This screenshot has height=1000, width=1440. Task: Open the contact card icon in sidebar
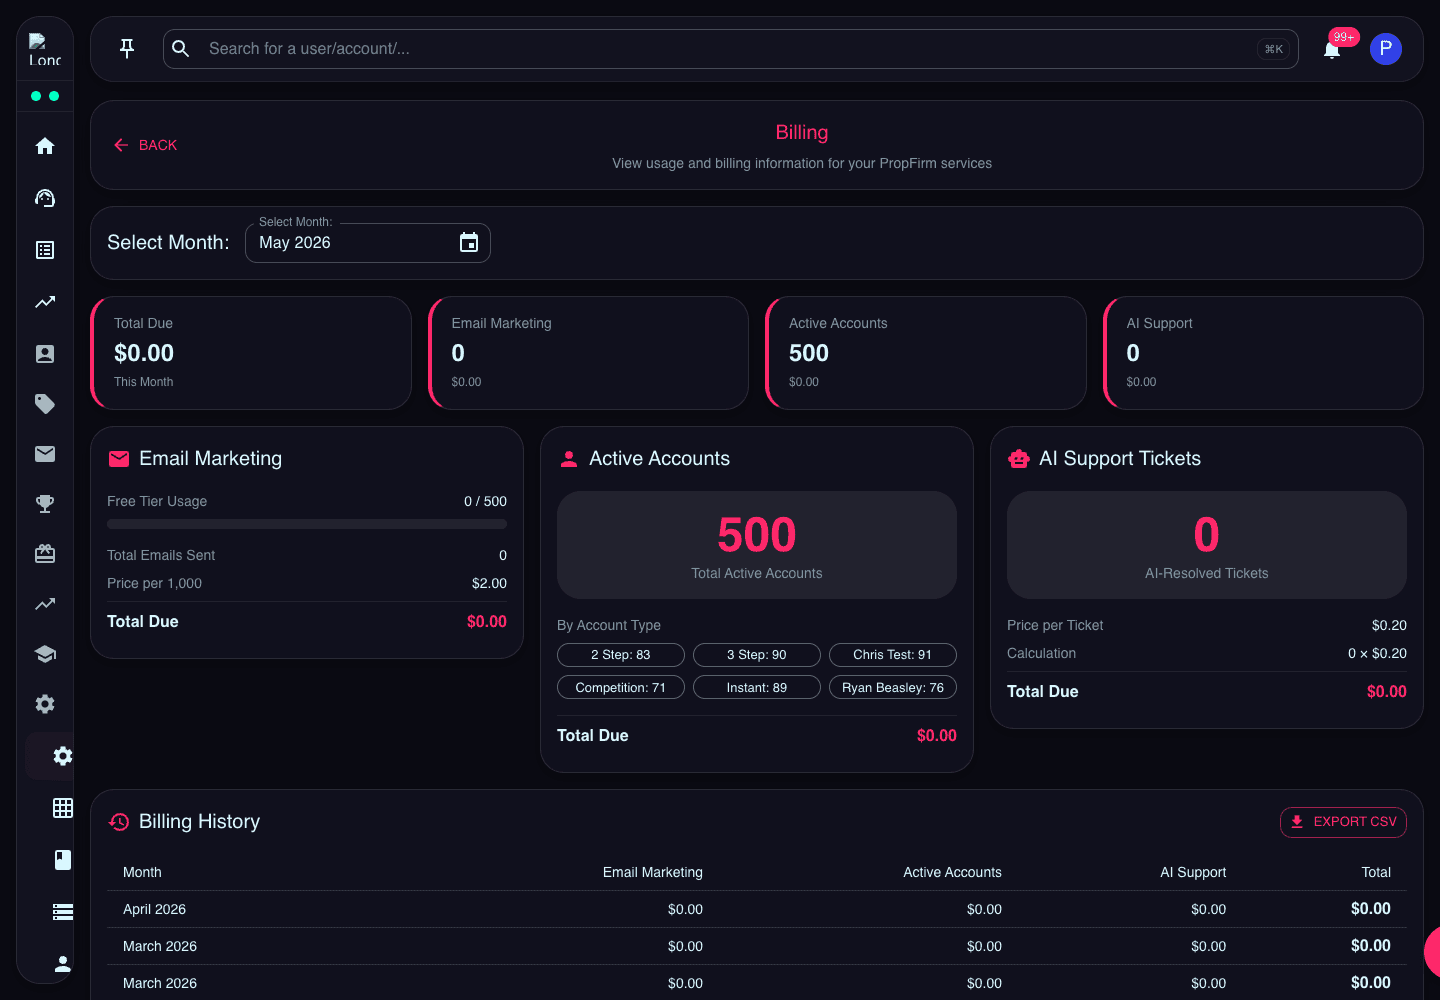coord(45,354)
